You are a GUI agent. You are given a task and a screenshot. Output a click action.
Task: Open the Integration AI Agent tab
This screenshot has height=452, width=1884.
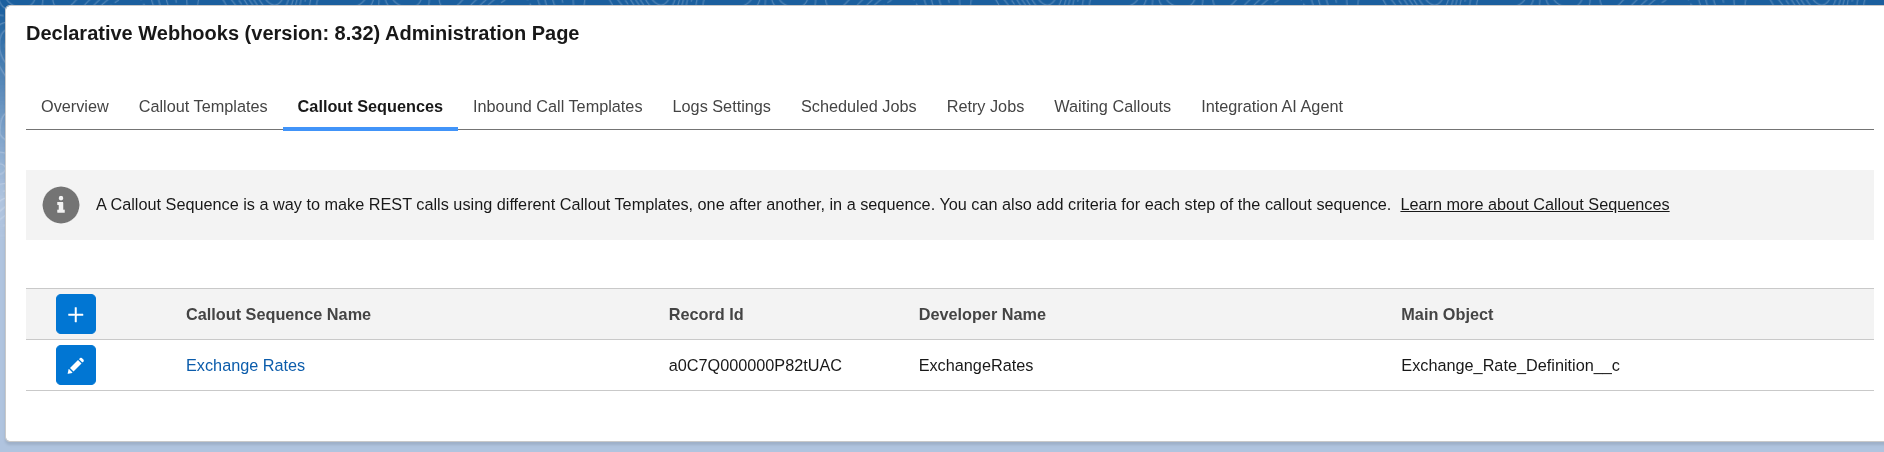tap(1271, 106)
